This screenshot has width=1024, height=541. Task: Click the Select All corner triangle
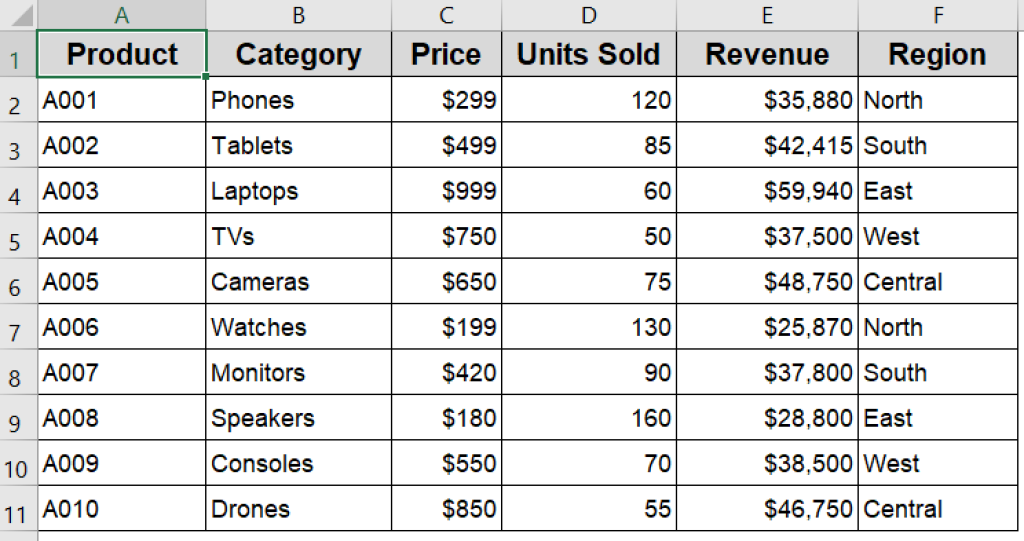tap(18, 15)
